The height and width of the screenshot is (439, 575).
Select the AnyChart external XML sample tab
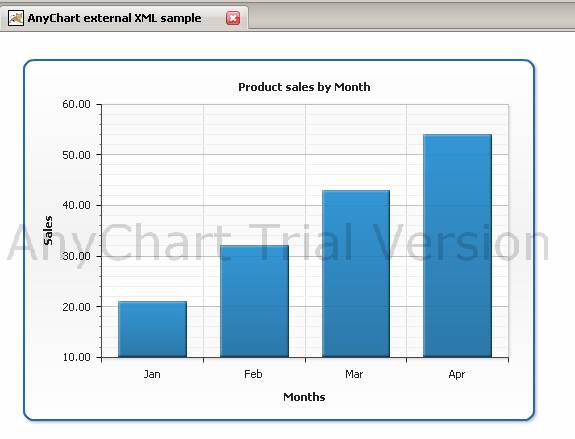(124, 18)
